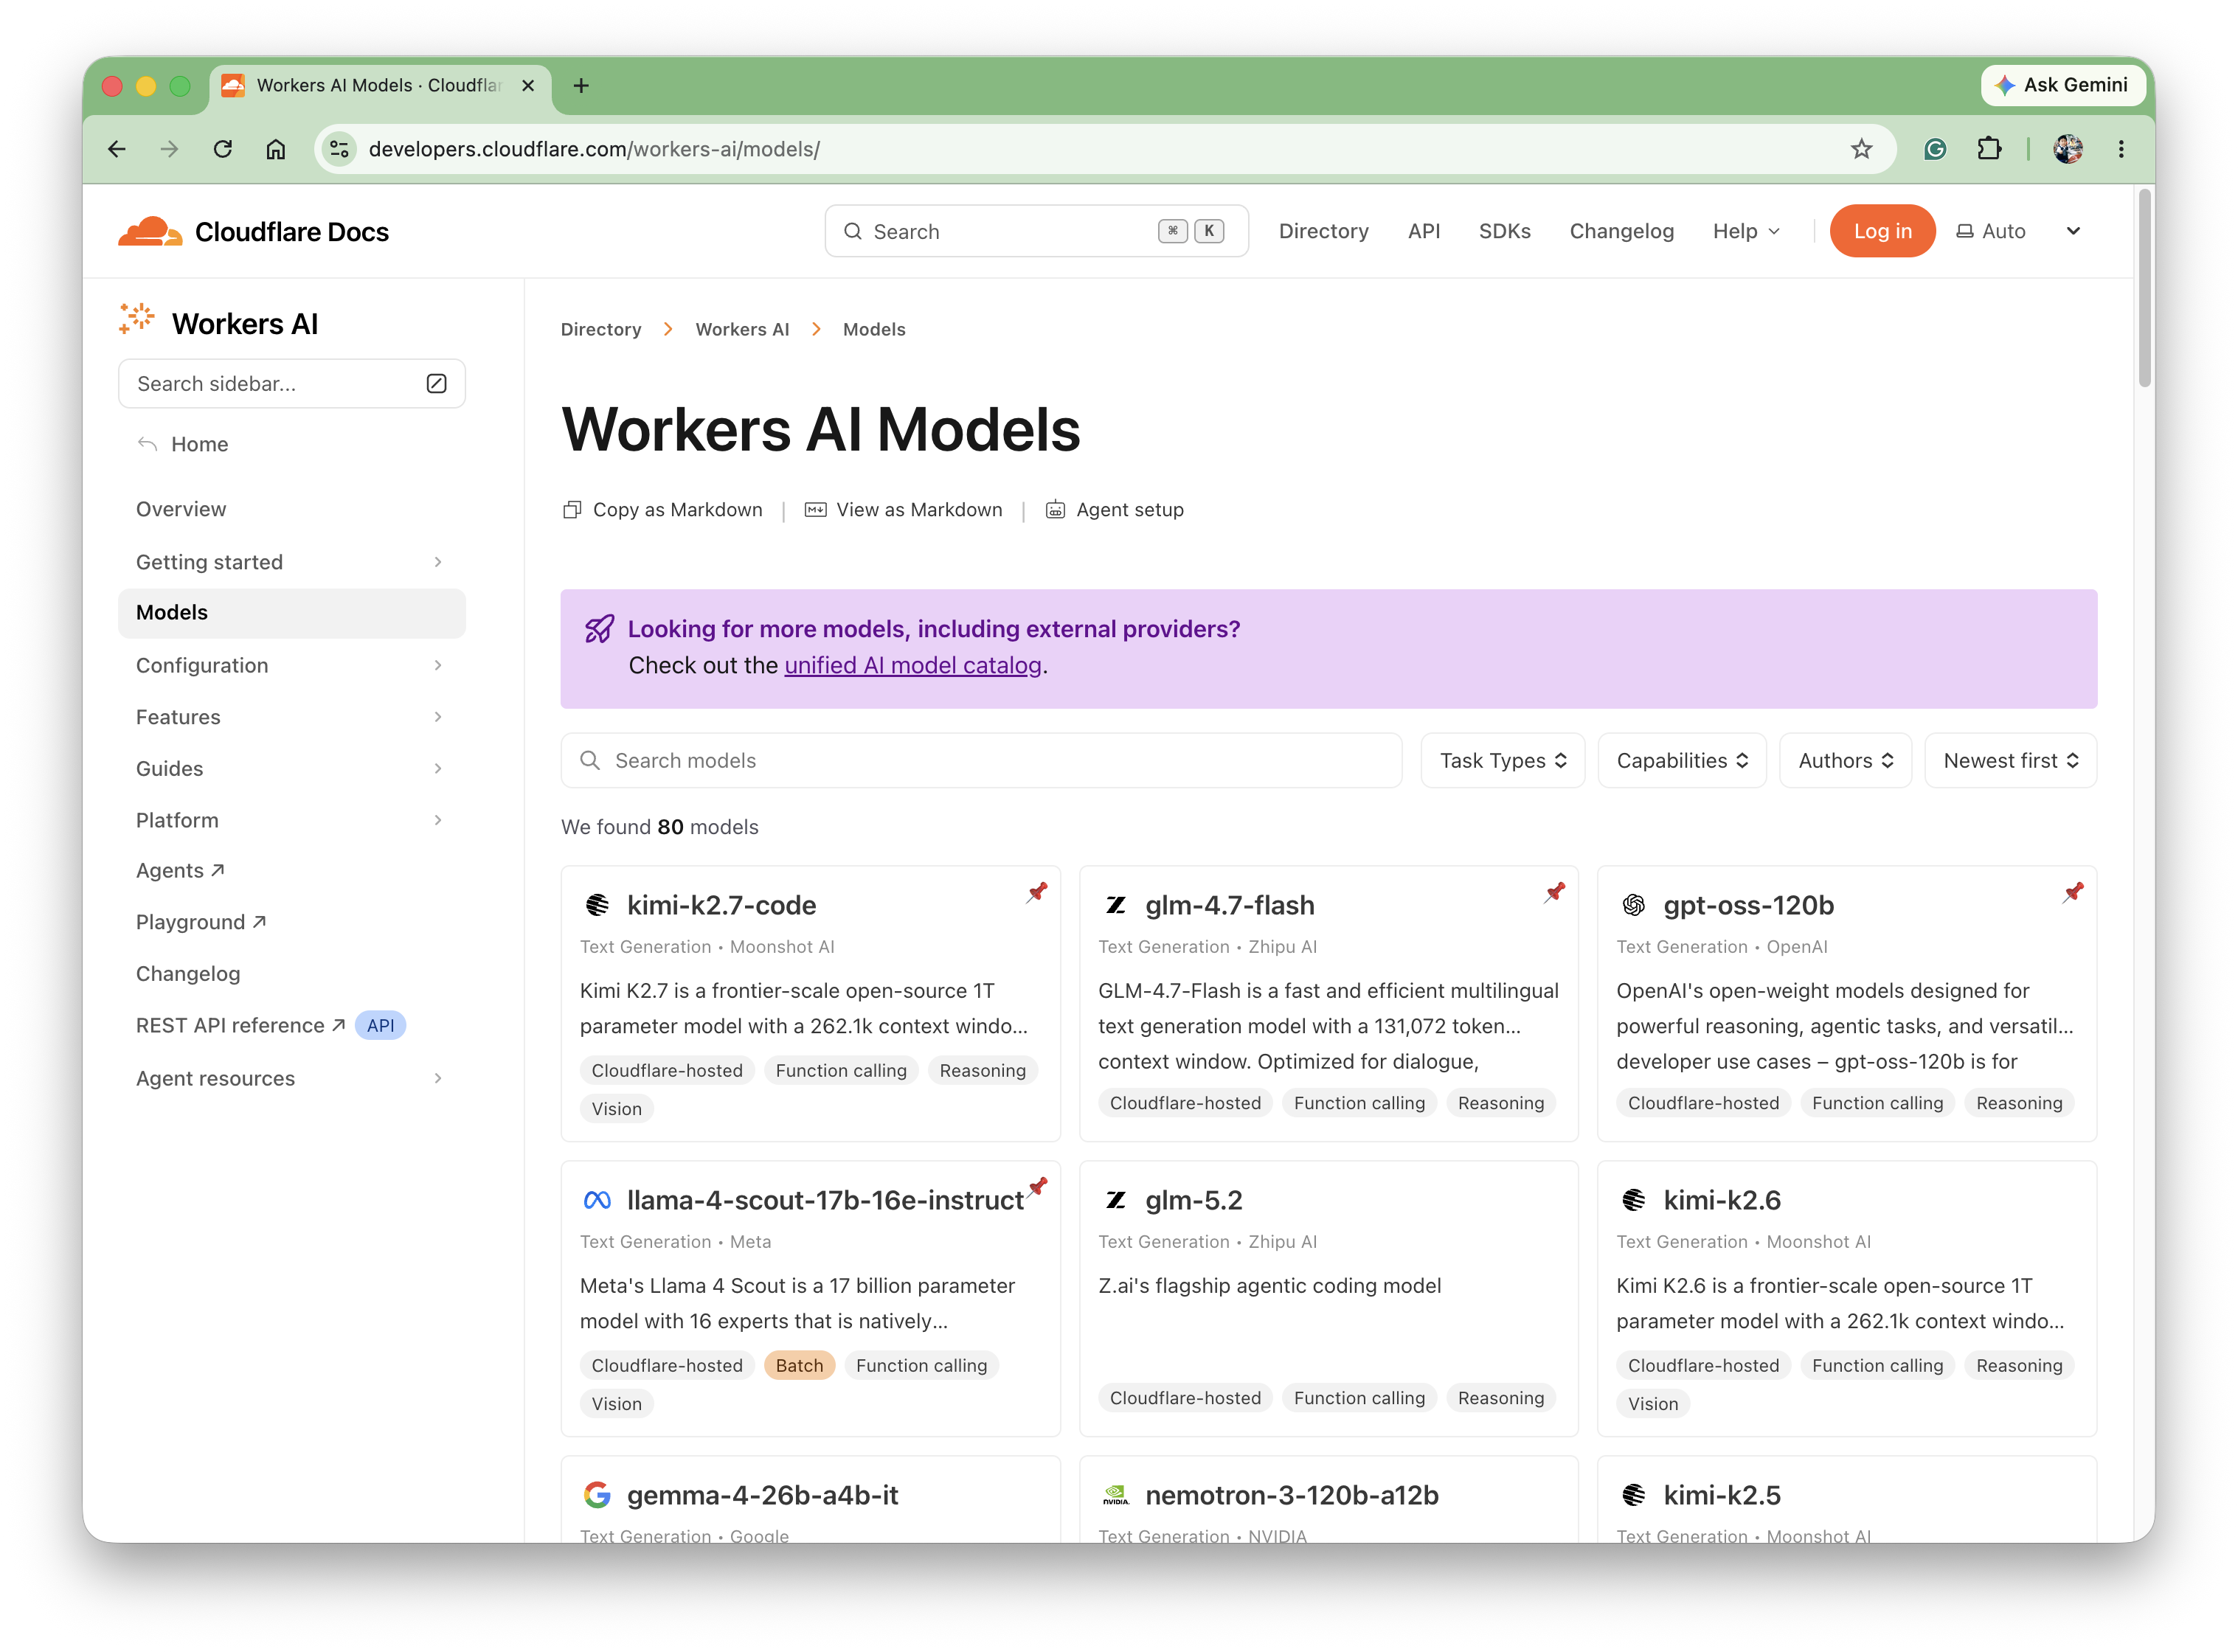This screenshot has width=2238, height=1652.
Task: Open the Task Types filter dropdown
Action: tap(1503, 761)
